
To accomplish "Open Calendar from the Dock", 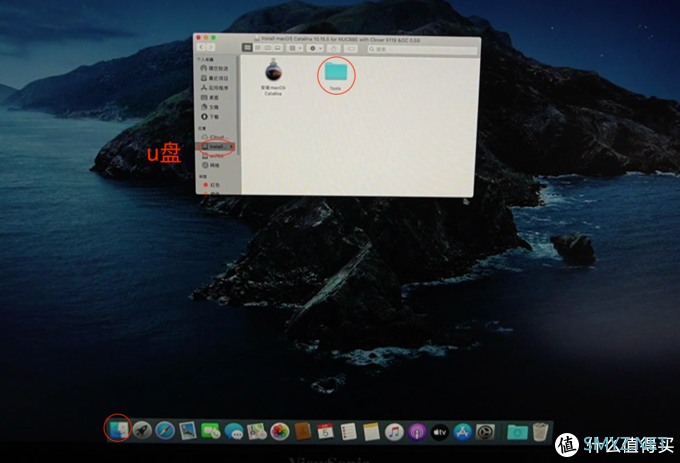I will pos(325,432).
